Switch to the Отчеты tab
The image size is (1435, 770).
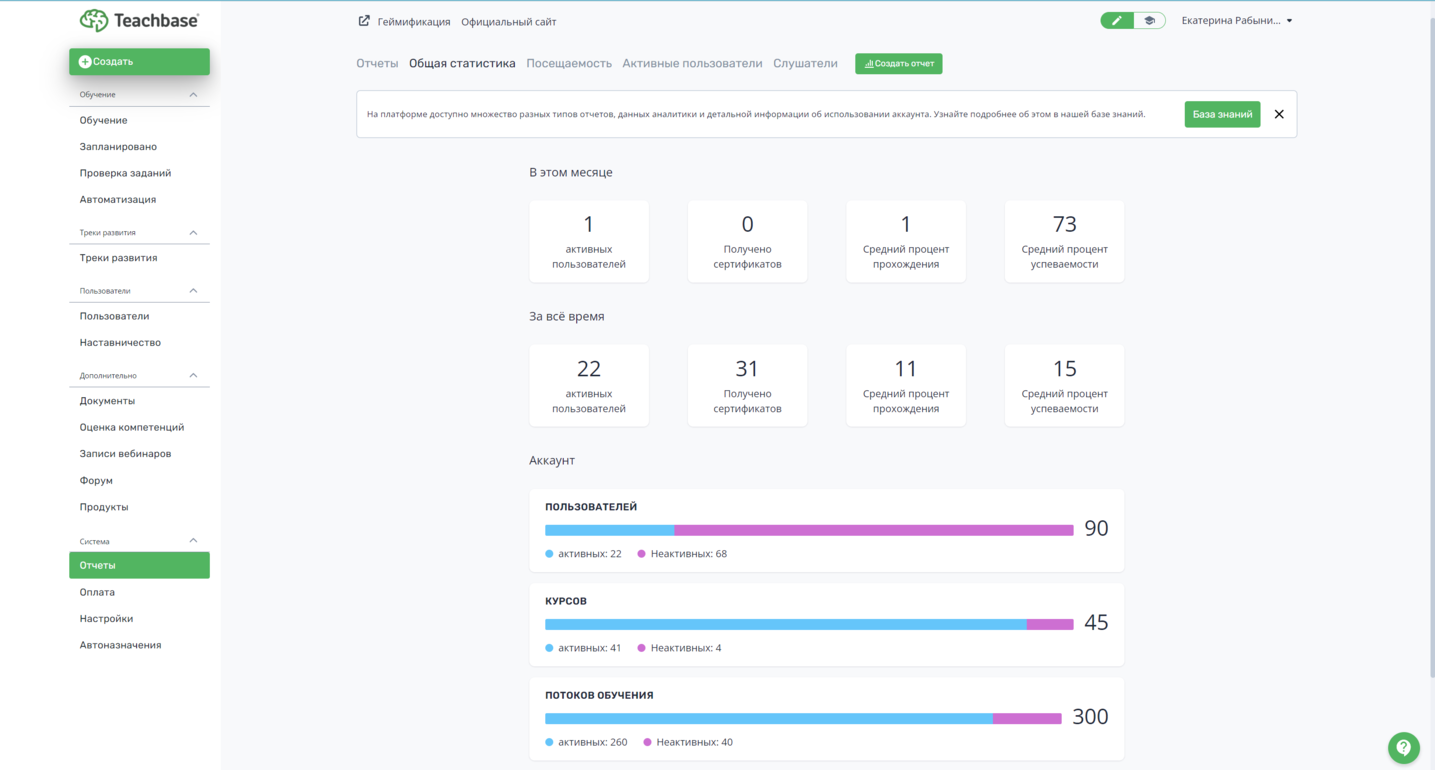tap(377, 63)
